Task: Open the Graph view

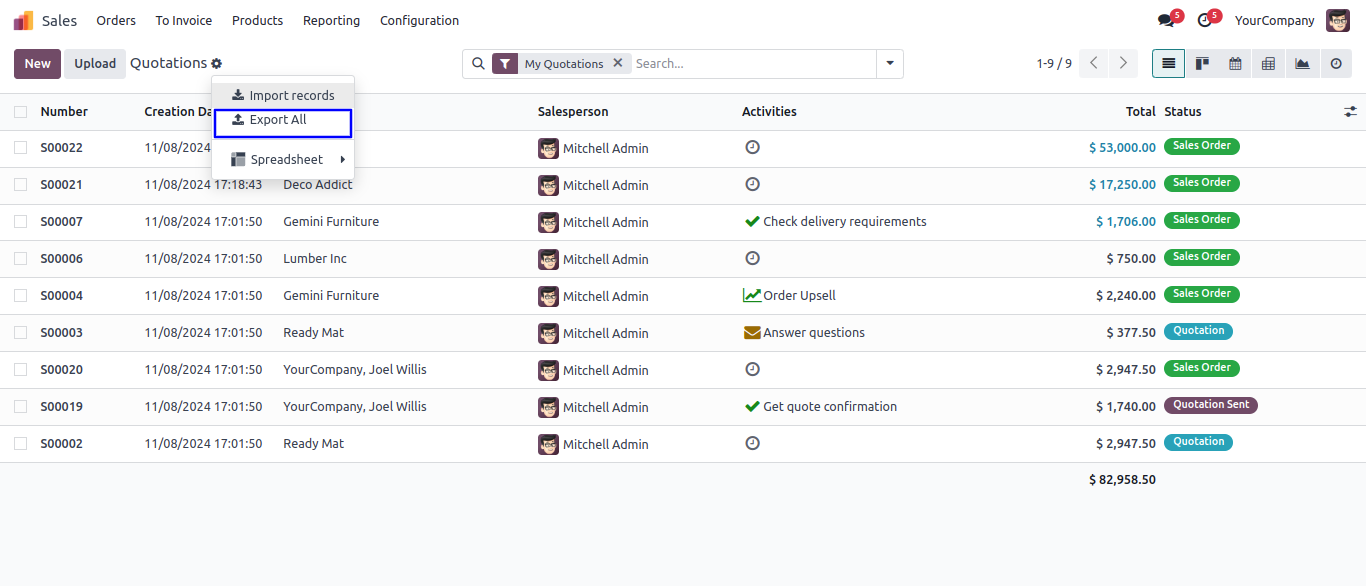Action: [1302, 64]
